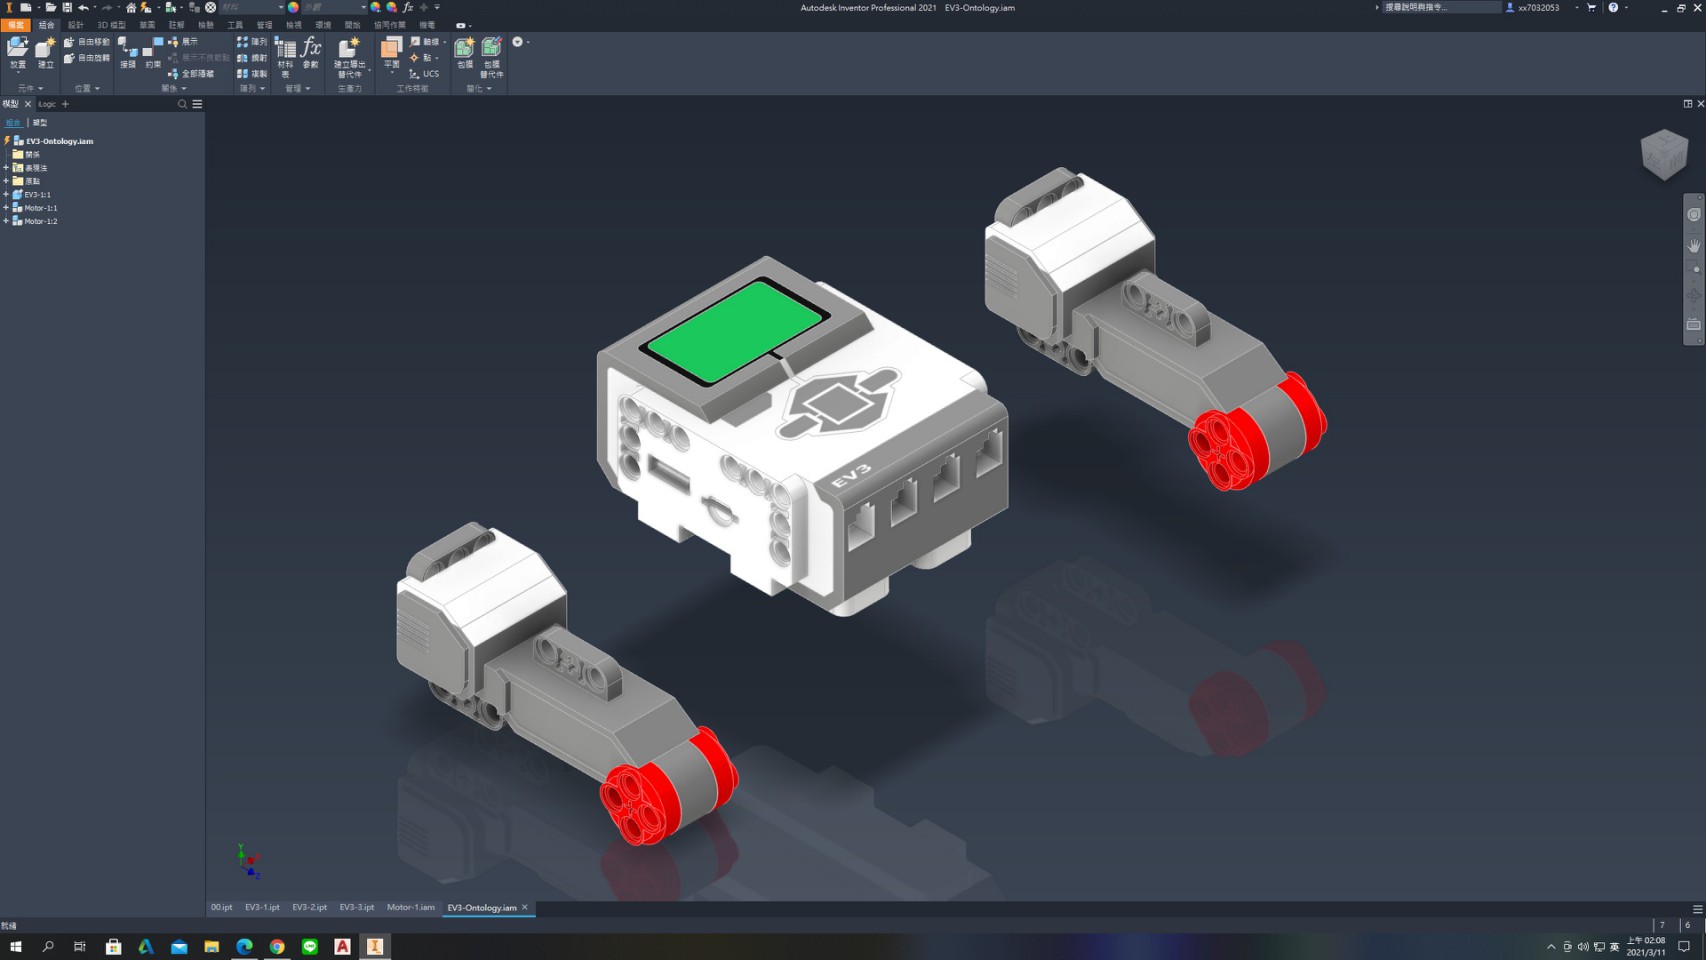Click the work Point (點) tool
1706x960 pixels.
click(x=424, y=58)
